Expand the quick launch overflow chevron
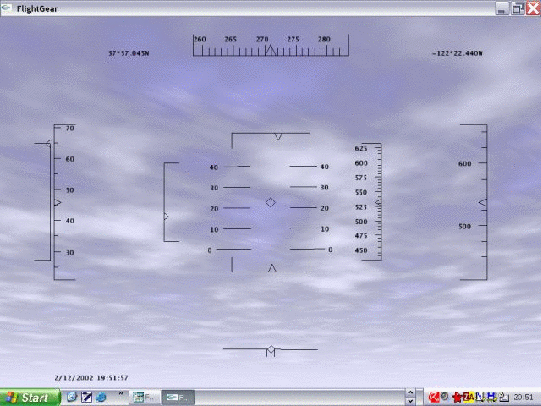The image size is (541, 406). pyautogui.click(x=121, y=394)
